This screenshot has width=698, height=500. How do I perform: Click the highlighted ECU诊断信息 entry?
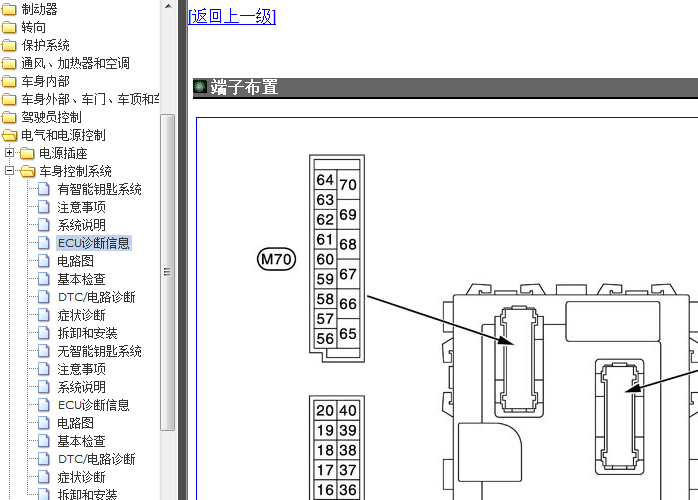[94, 243]
